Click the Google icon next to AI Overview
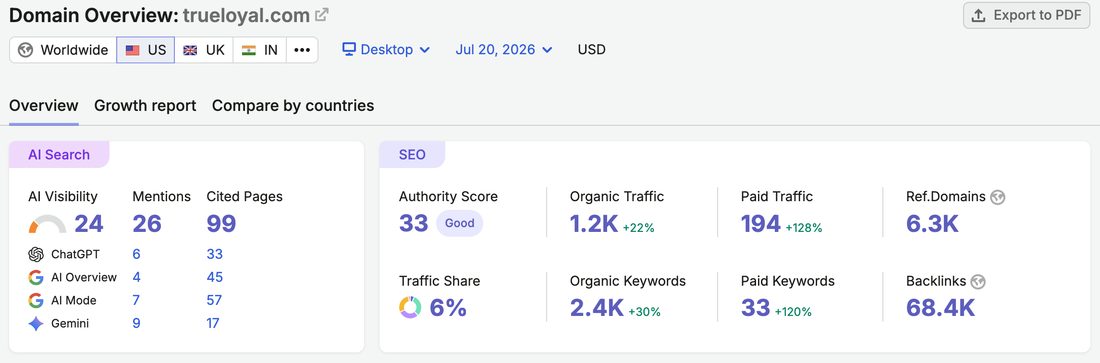Viewport: 1100px width, 363px height. coord(36,277)
